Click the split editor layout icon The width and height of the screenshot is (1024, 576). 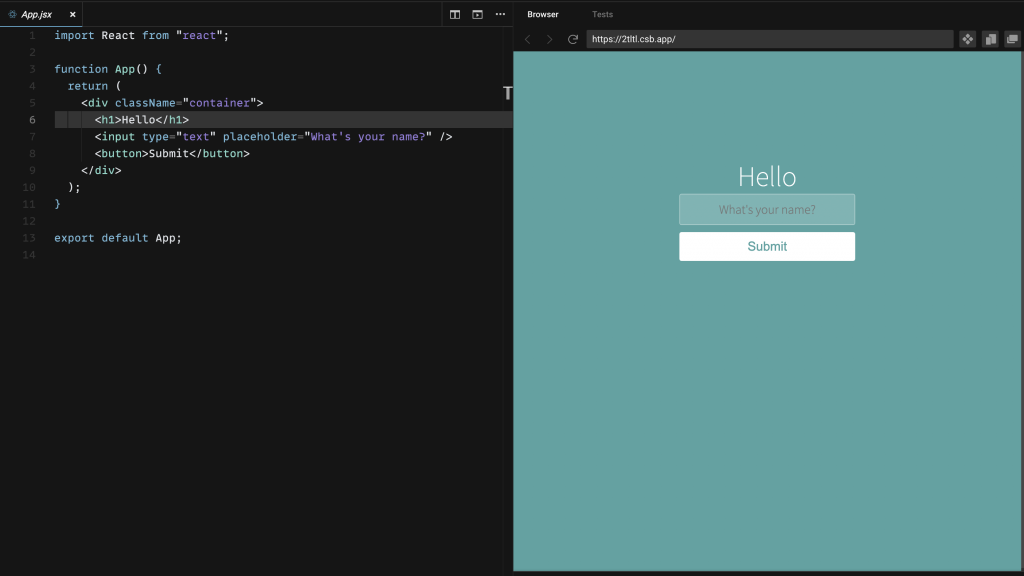click(455, 14)
